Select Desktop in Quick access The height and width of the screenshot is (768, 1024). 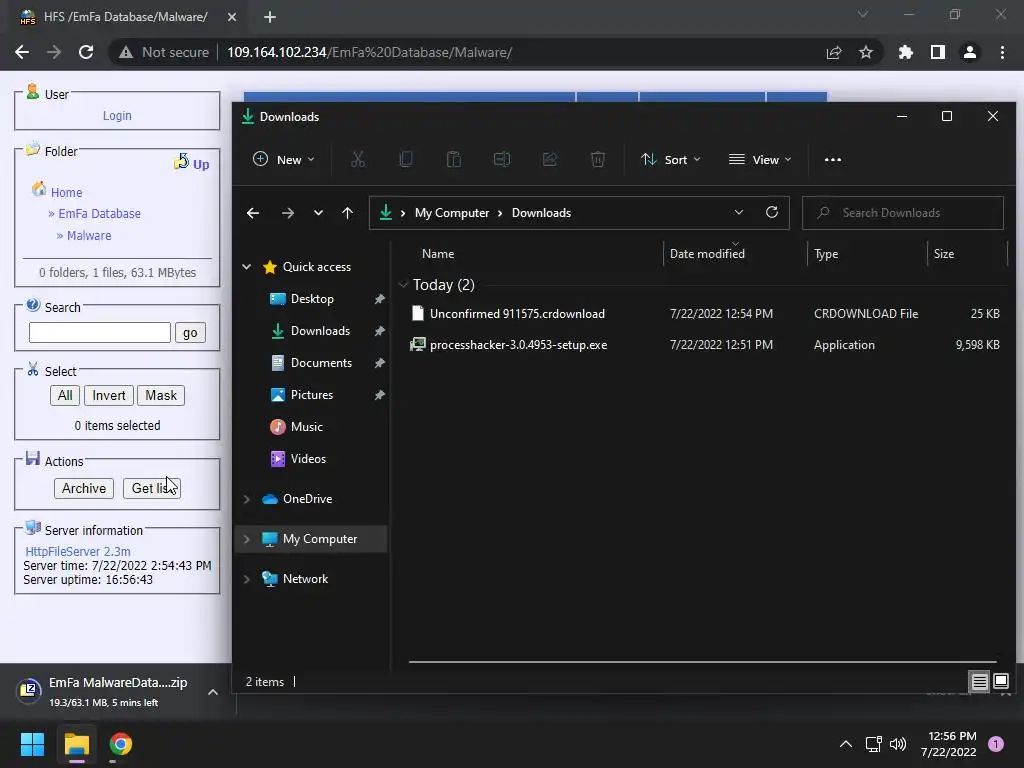coord(312,299)
